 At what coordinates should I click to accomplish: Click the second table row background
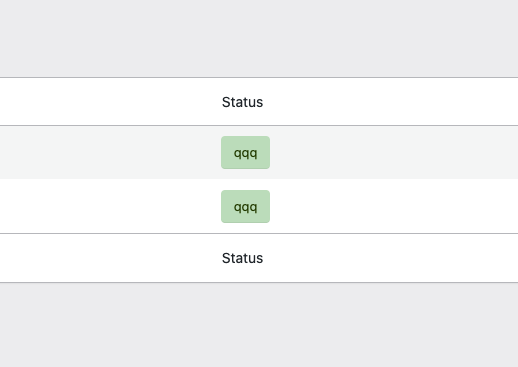click(259, 206)
